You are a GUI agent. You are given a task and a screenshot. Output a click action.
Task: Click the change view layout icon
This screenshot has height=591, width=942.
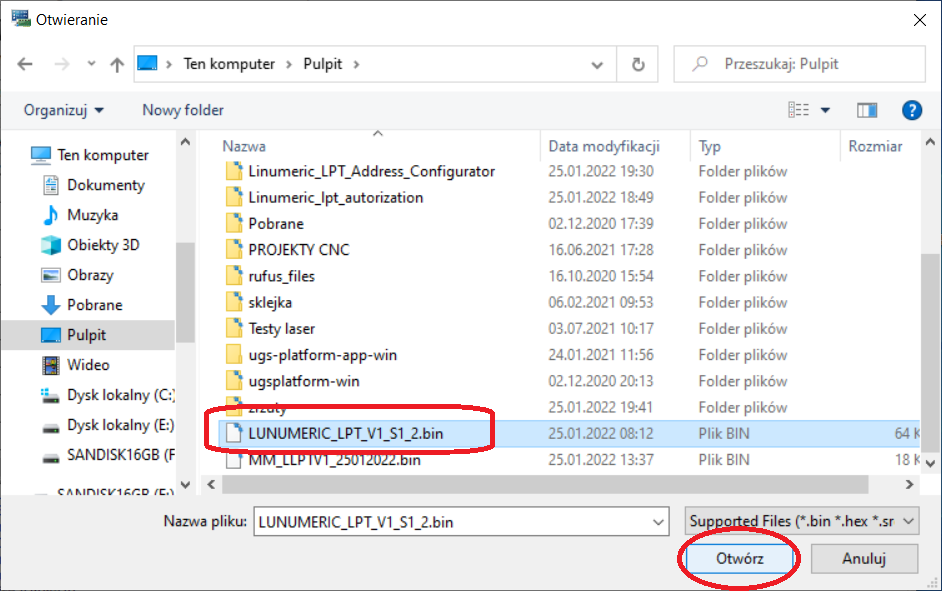pos(798,110)
